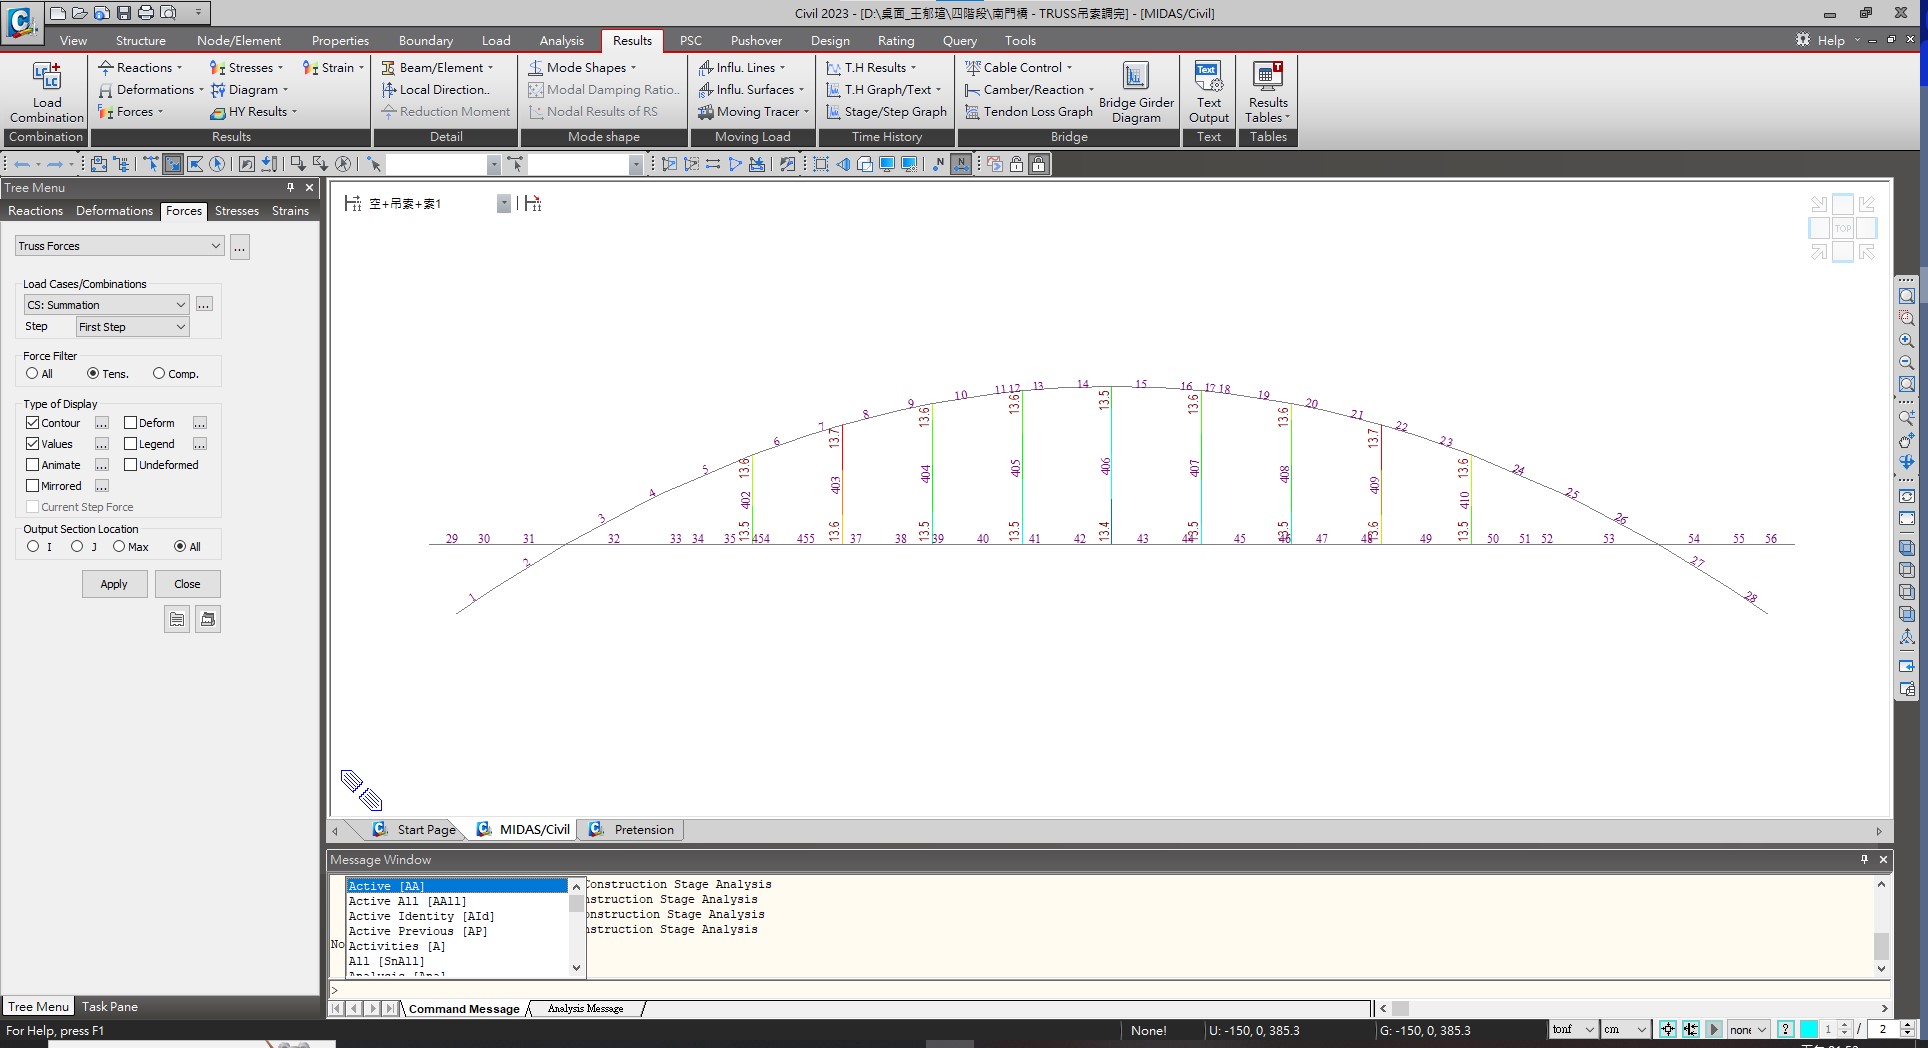
Task: Open the Truss Forces dropdown
Action: pos(119,246)
